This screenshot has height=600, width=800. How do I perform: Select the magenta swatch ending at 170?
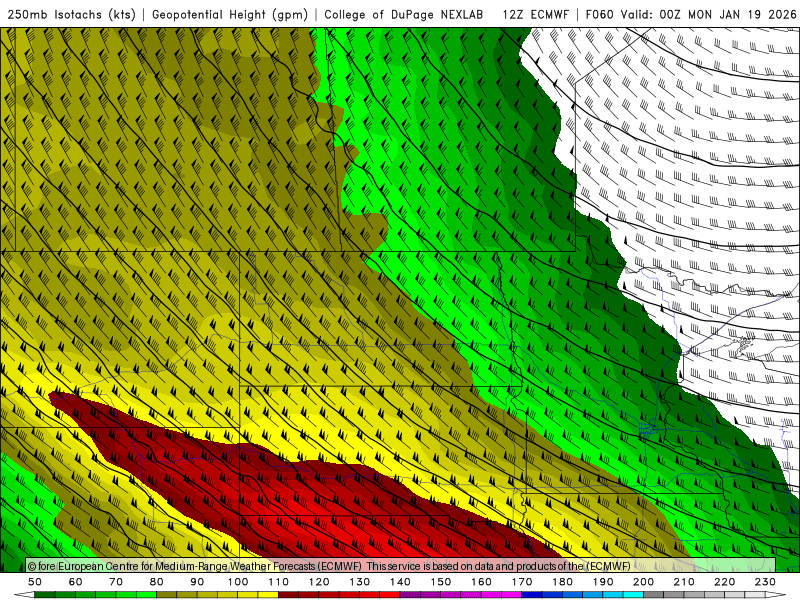pos(512,595)
